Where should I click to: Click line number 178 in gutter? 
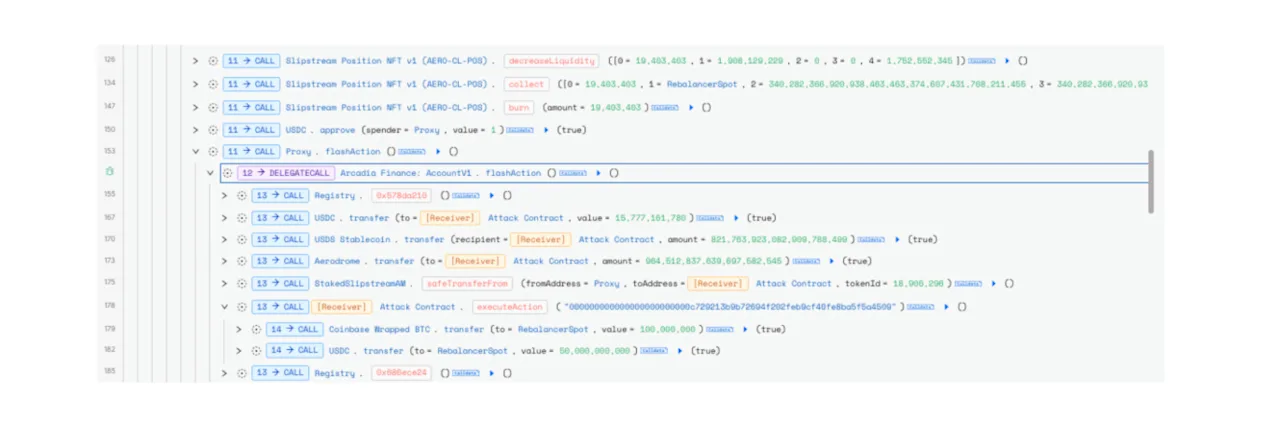tap(110, 307)
